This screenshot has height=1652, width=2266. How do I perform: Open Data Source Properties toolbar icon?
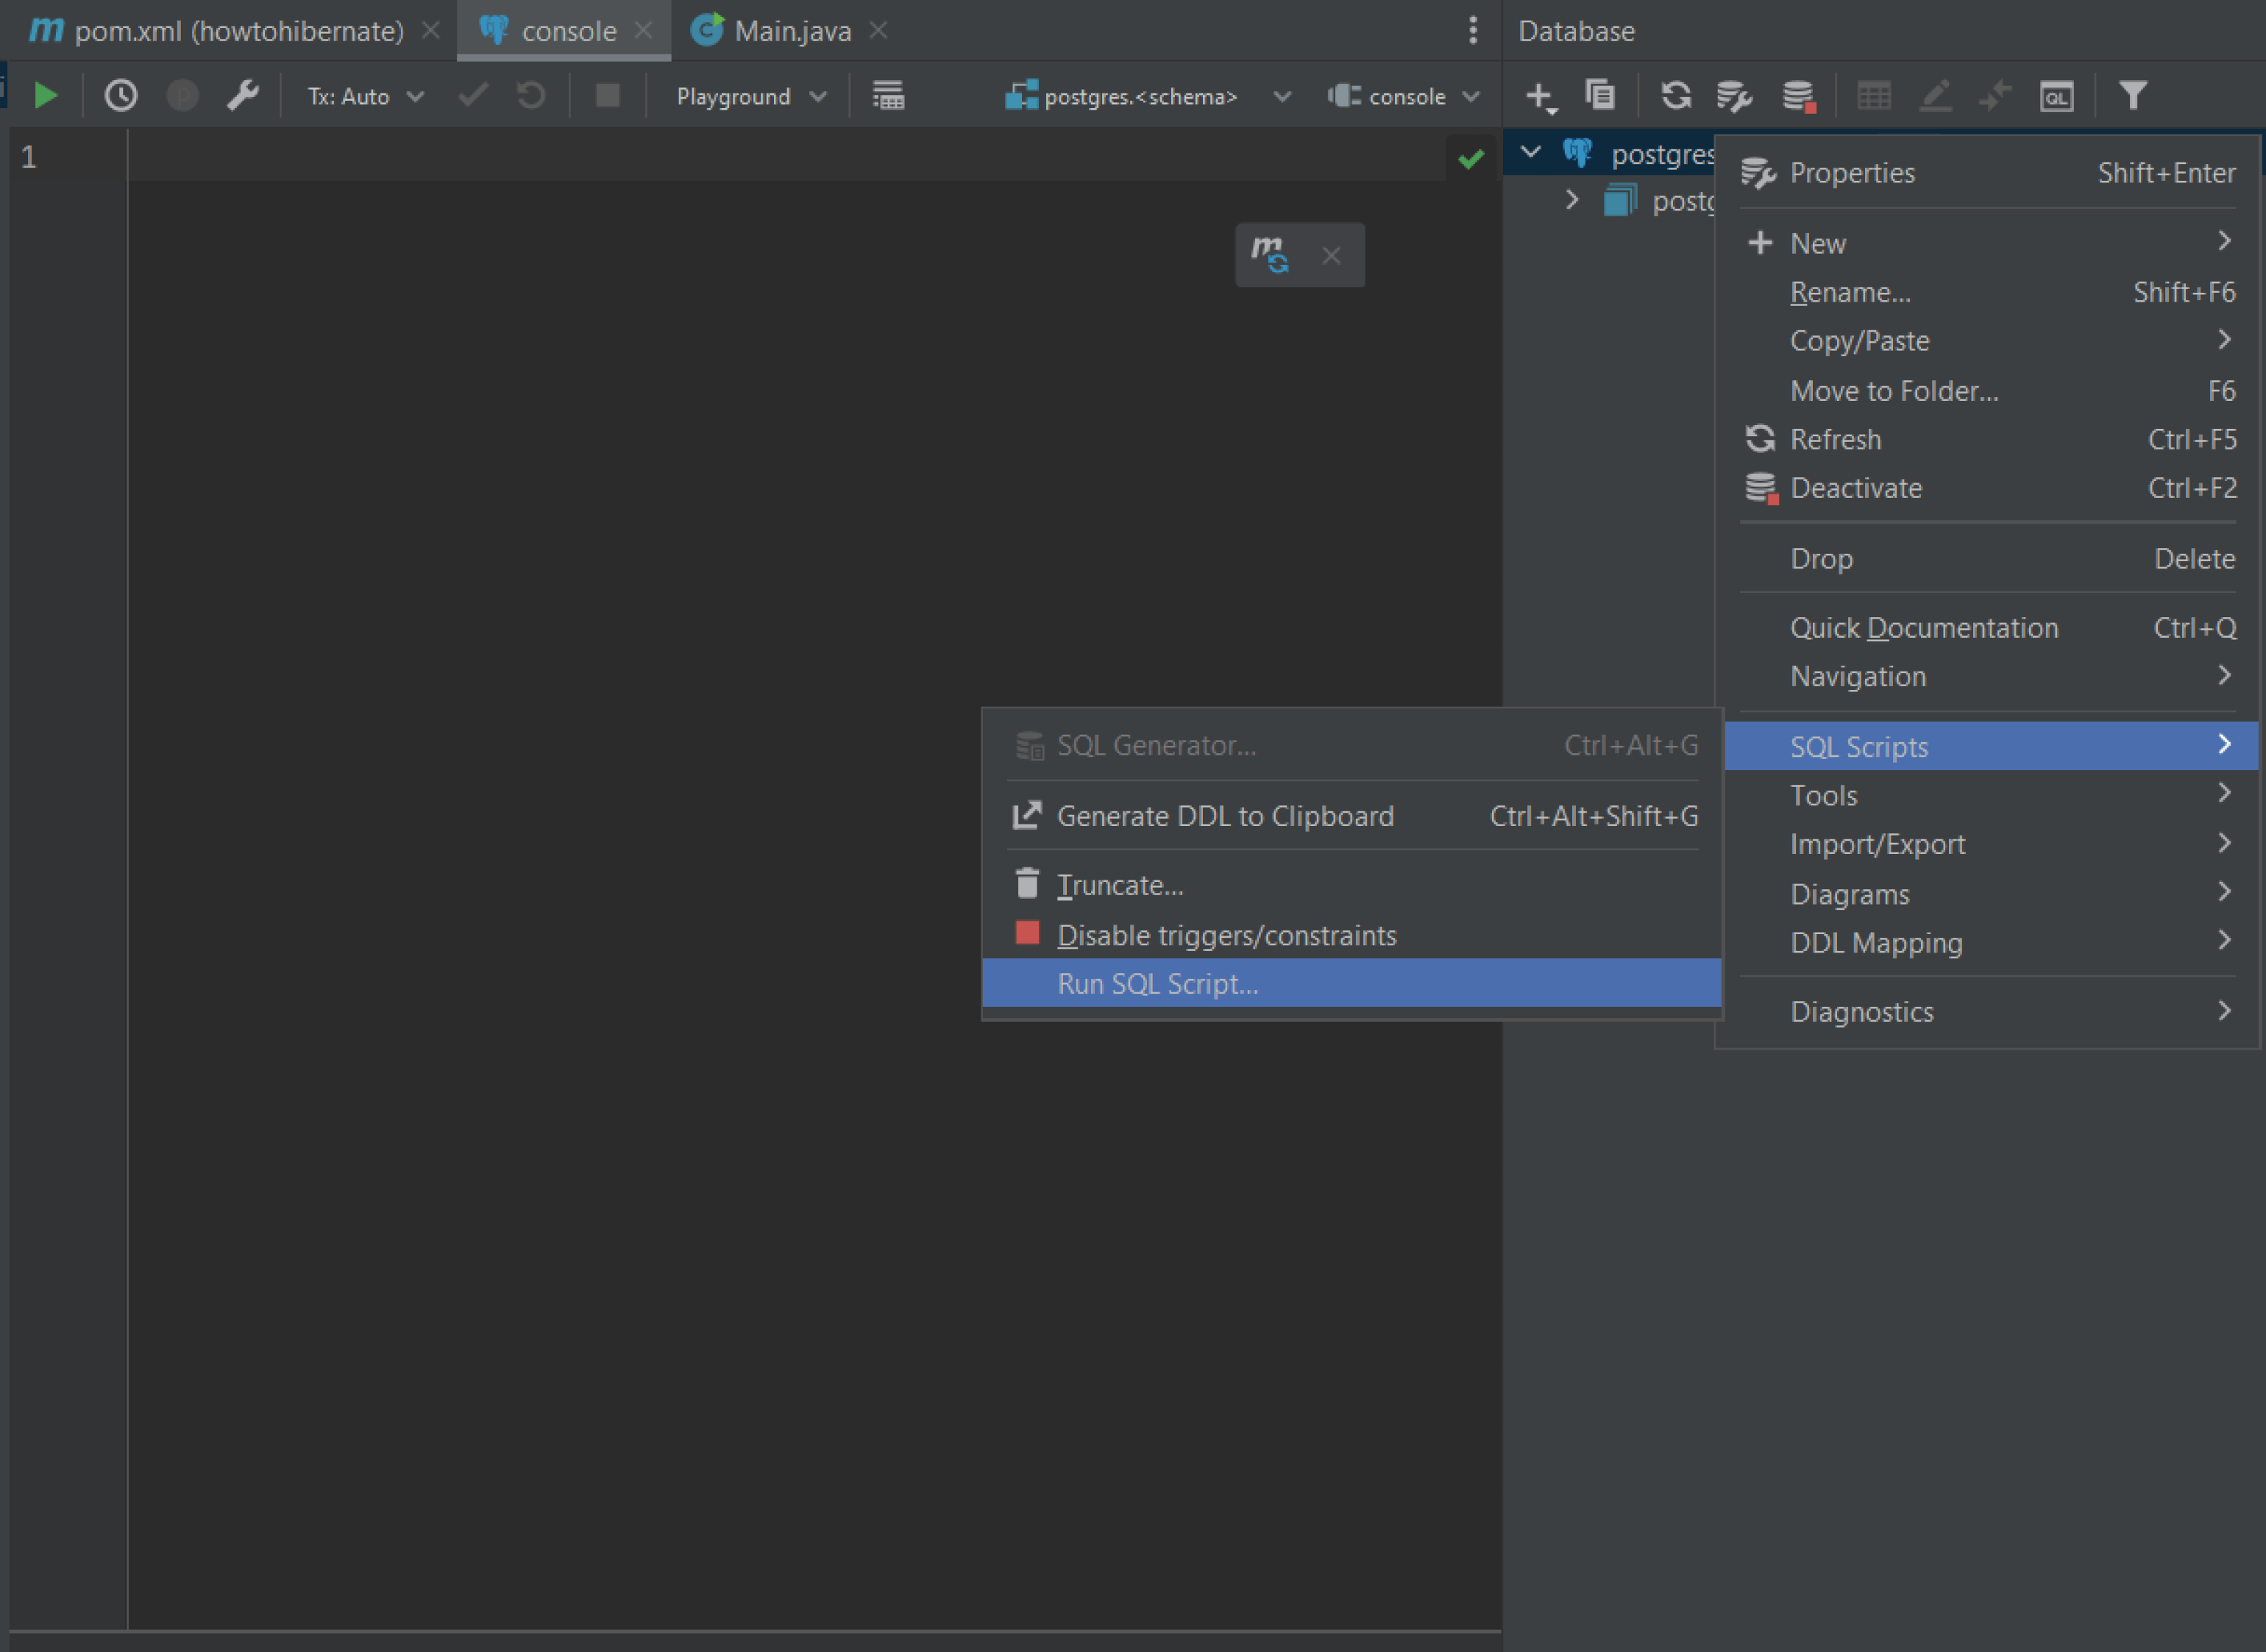click(1735, 96)
